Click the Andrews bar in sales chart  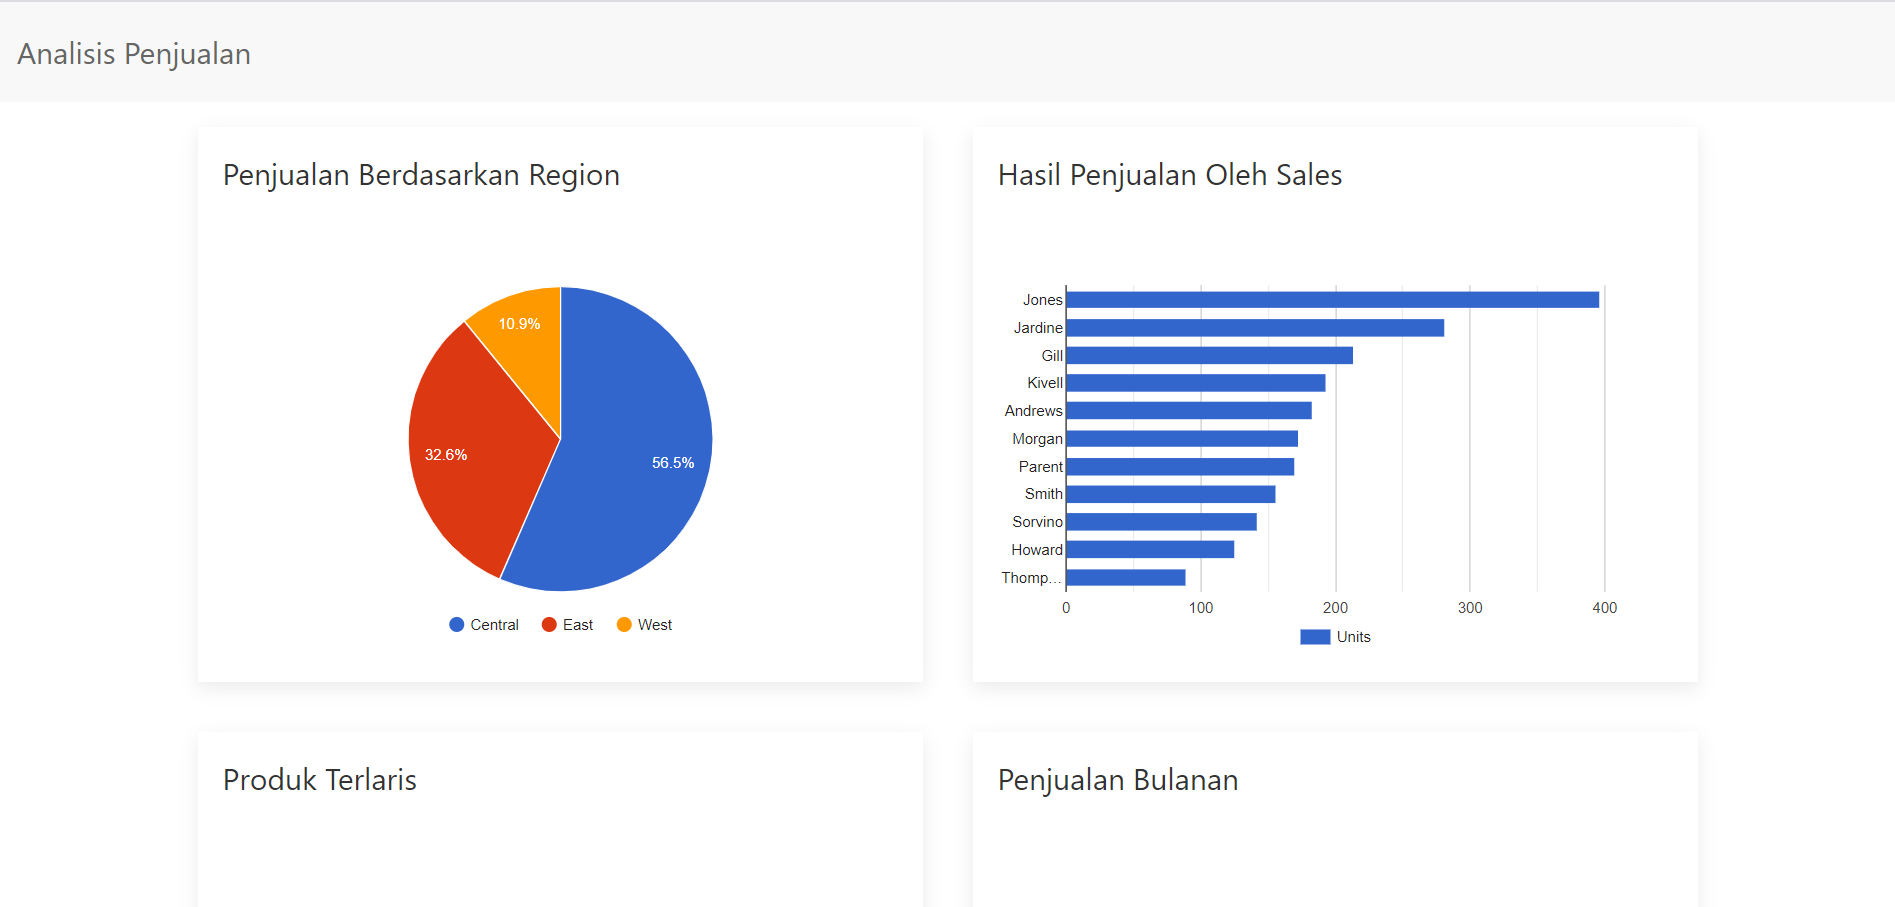tap(1189, 411)
